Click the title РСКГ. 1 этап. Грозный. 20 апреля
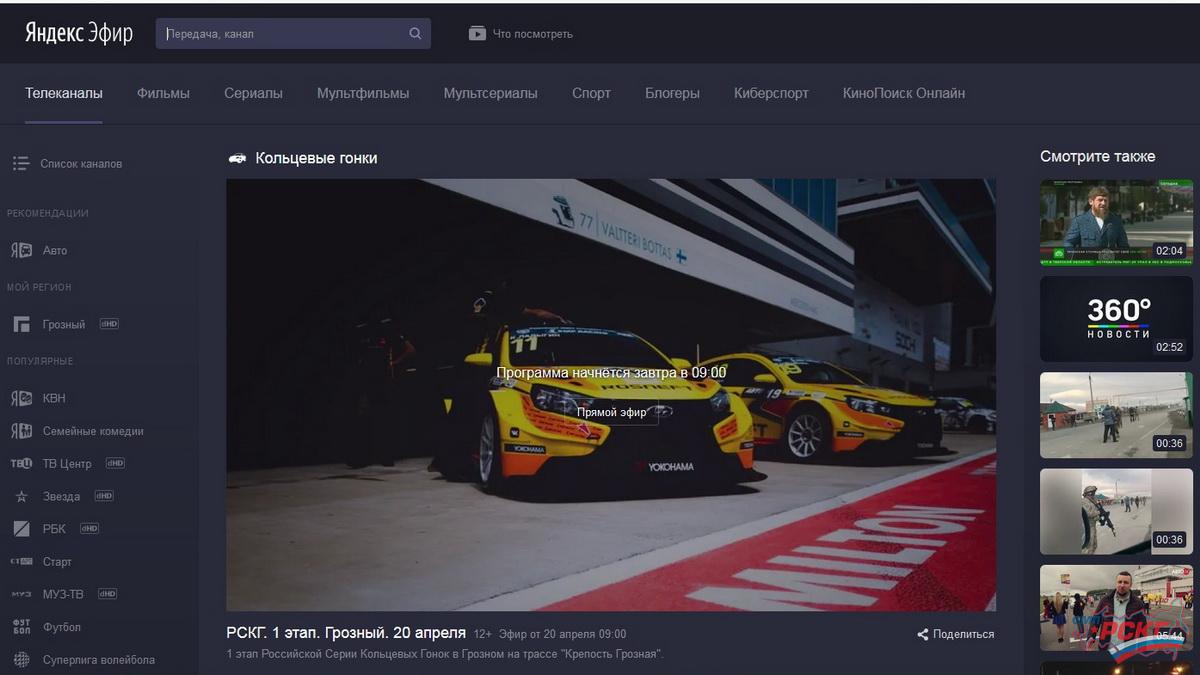This screenshot has height=675, width=1200. click(346, 633)
